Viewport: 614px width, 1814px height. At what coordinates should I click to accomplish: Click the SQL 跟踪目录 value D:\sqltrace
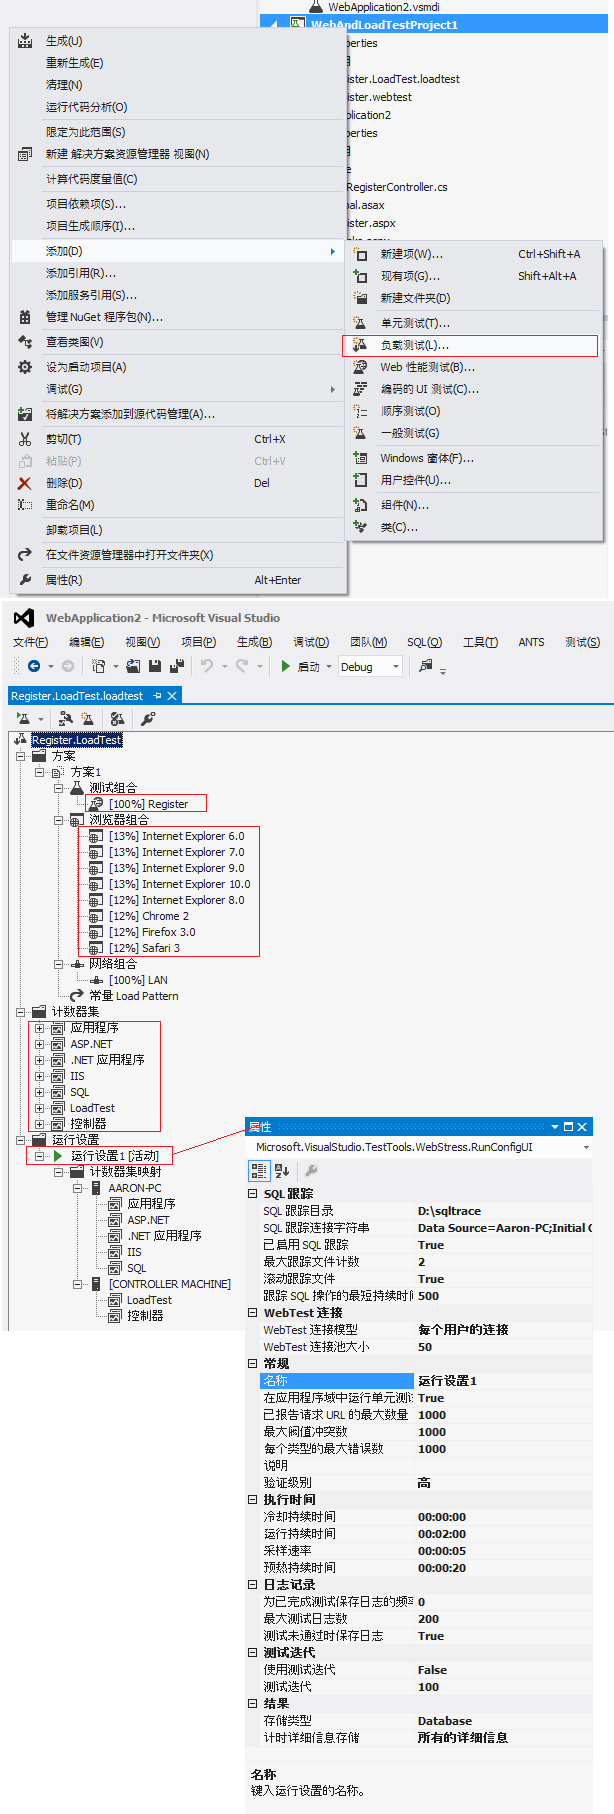[x=503, y=1211]
